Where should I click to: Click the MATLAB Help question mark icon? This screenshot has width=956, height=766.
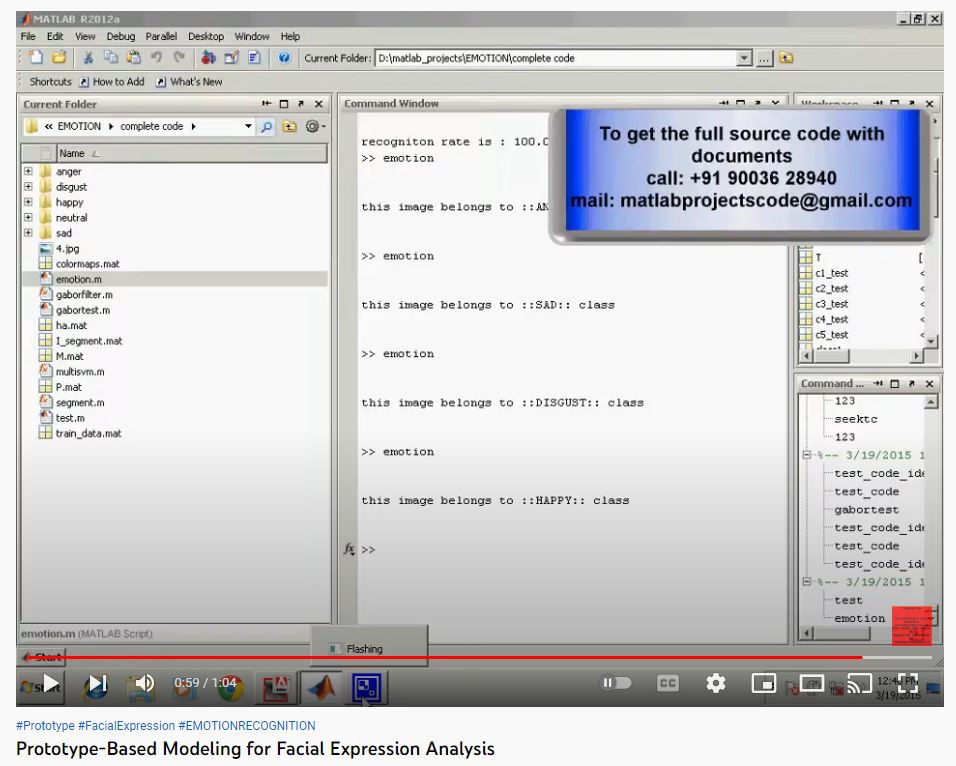pyautogui.click(x=285, y=58)
